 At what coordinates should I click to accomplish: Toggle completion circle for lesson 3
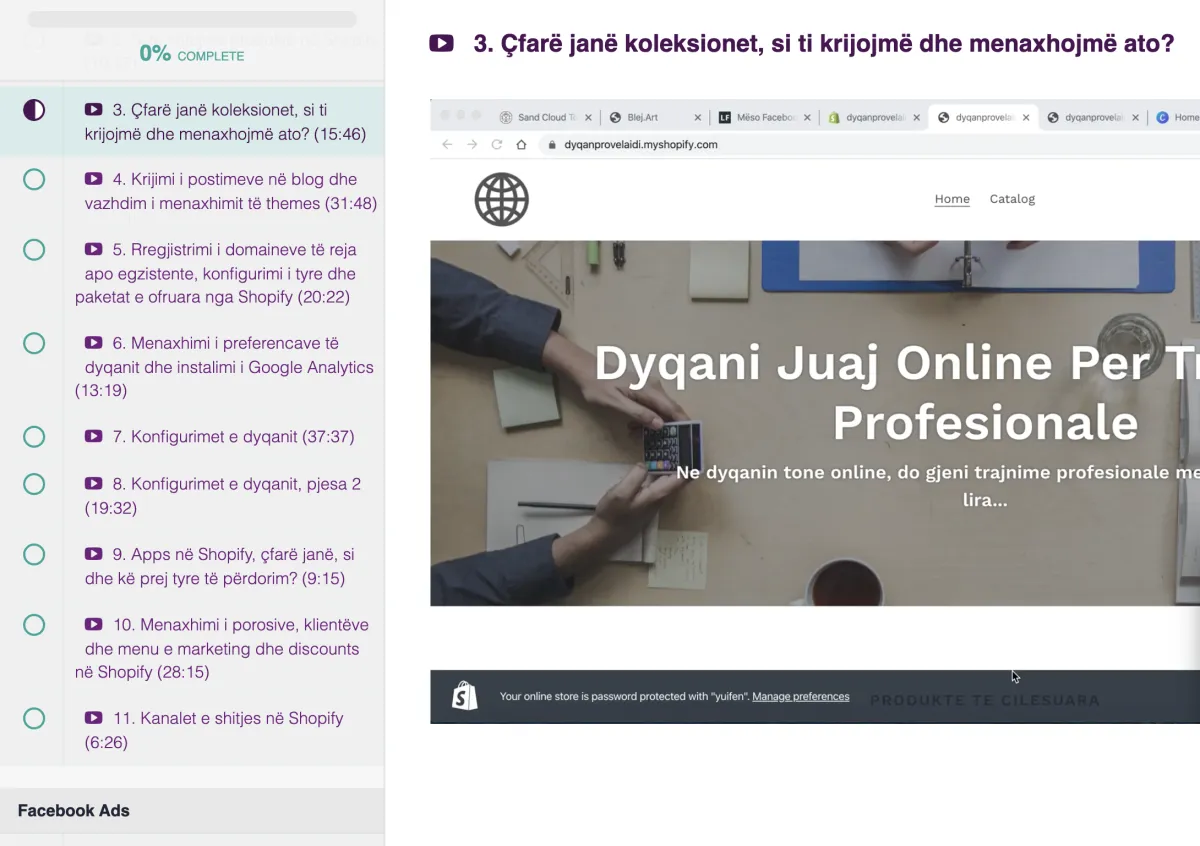[x=34, y=110]
